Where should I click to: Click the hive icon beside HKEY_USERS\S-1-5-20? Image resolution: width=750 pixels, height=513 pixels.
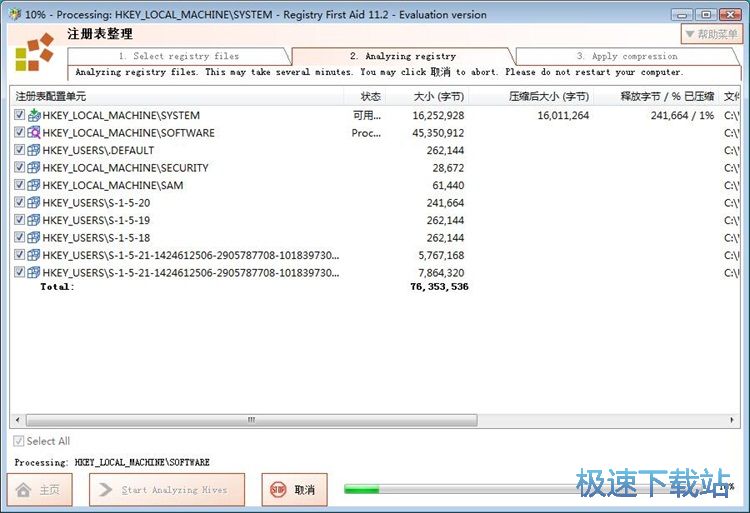[x=34, y=203]
